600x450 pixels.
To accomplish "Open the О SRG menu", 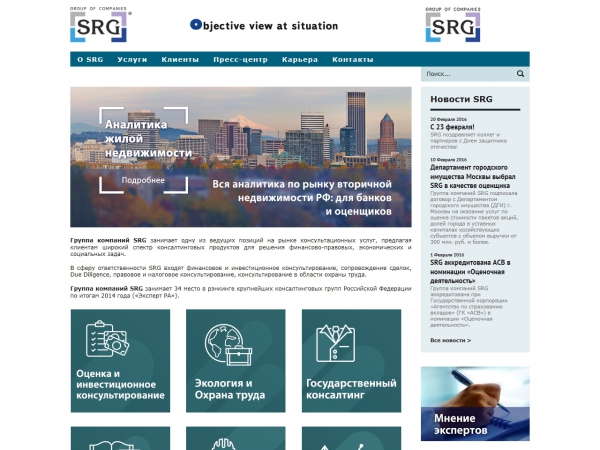I will click(90, 59).
